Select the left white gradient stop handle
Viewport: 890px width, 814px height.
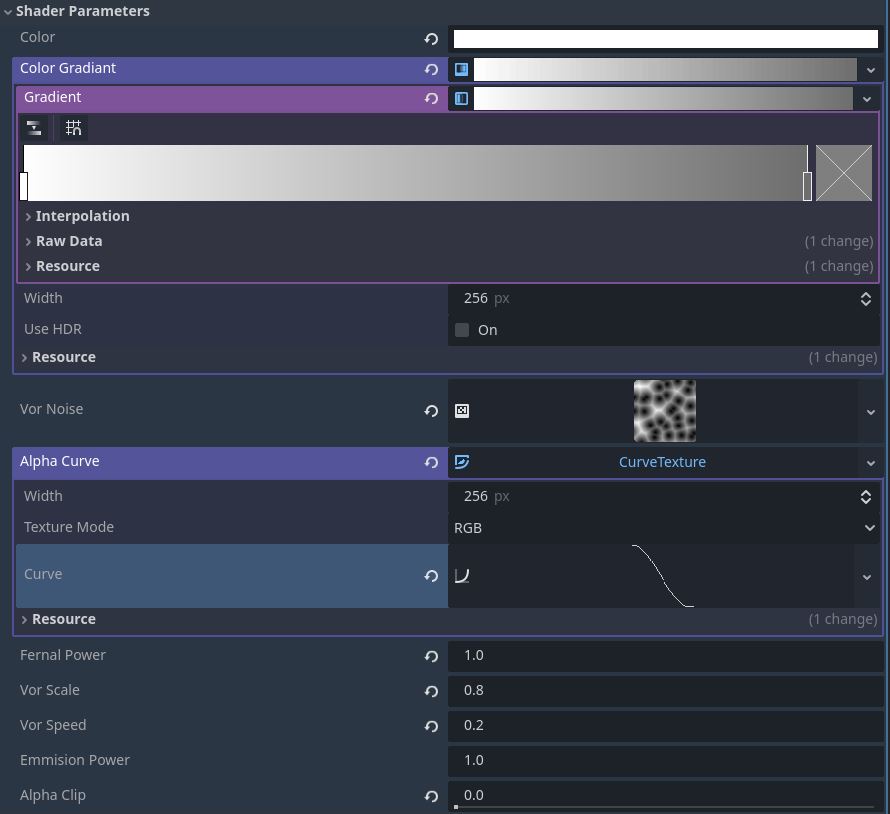(24, 186)
